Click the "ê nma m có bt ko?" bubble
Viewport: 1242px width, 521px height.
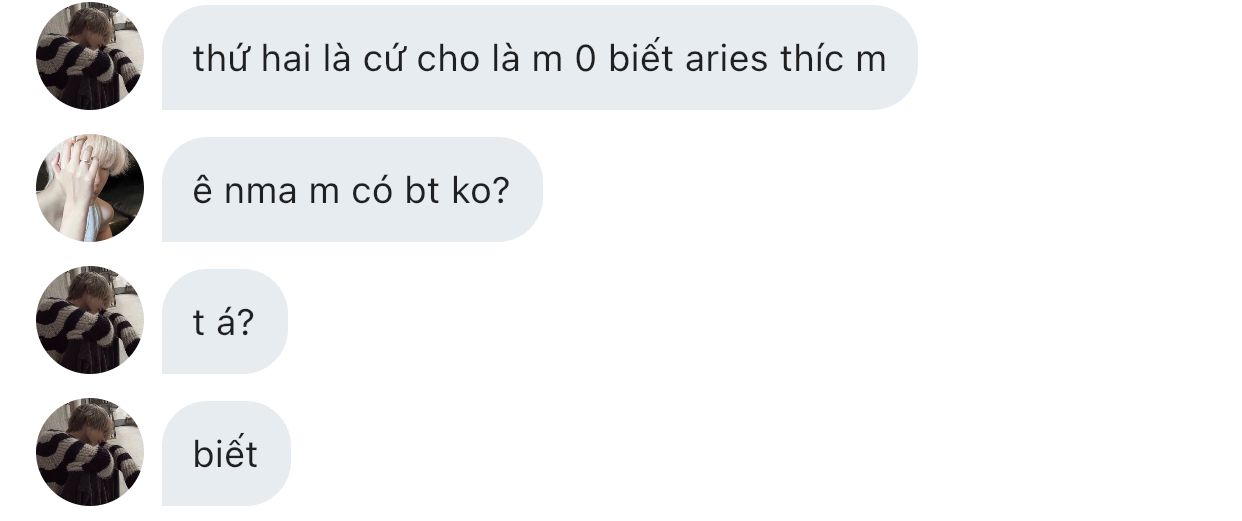[351, 190]
